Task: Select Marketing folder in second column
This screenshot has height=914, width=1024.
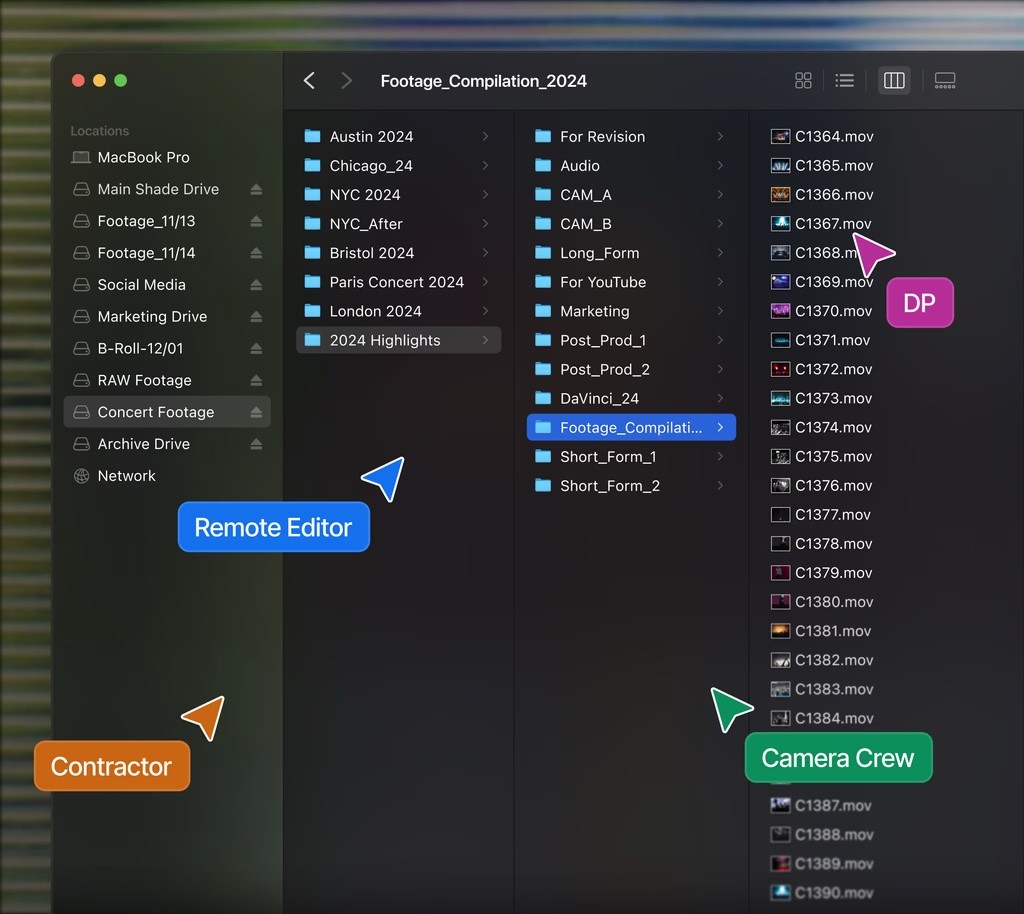Action: (631, 311)
